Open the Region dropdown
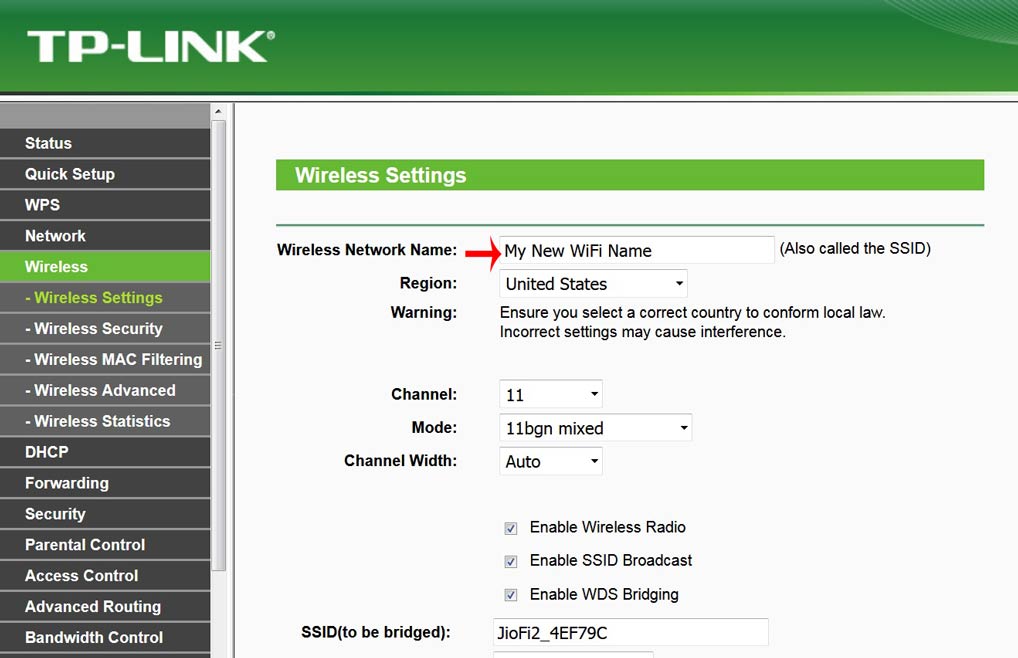1018x658 pixels. (x=593, y=284)
